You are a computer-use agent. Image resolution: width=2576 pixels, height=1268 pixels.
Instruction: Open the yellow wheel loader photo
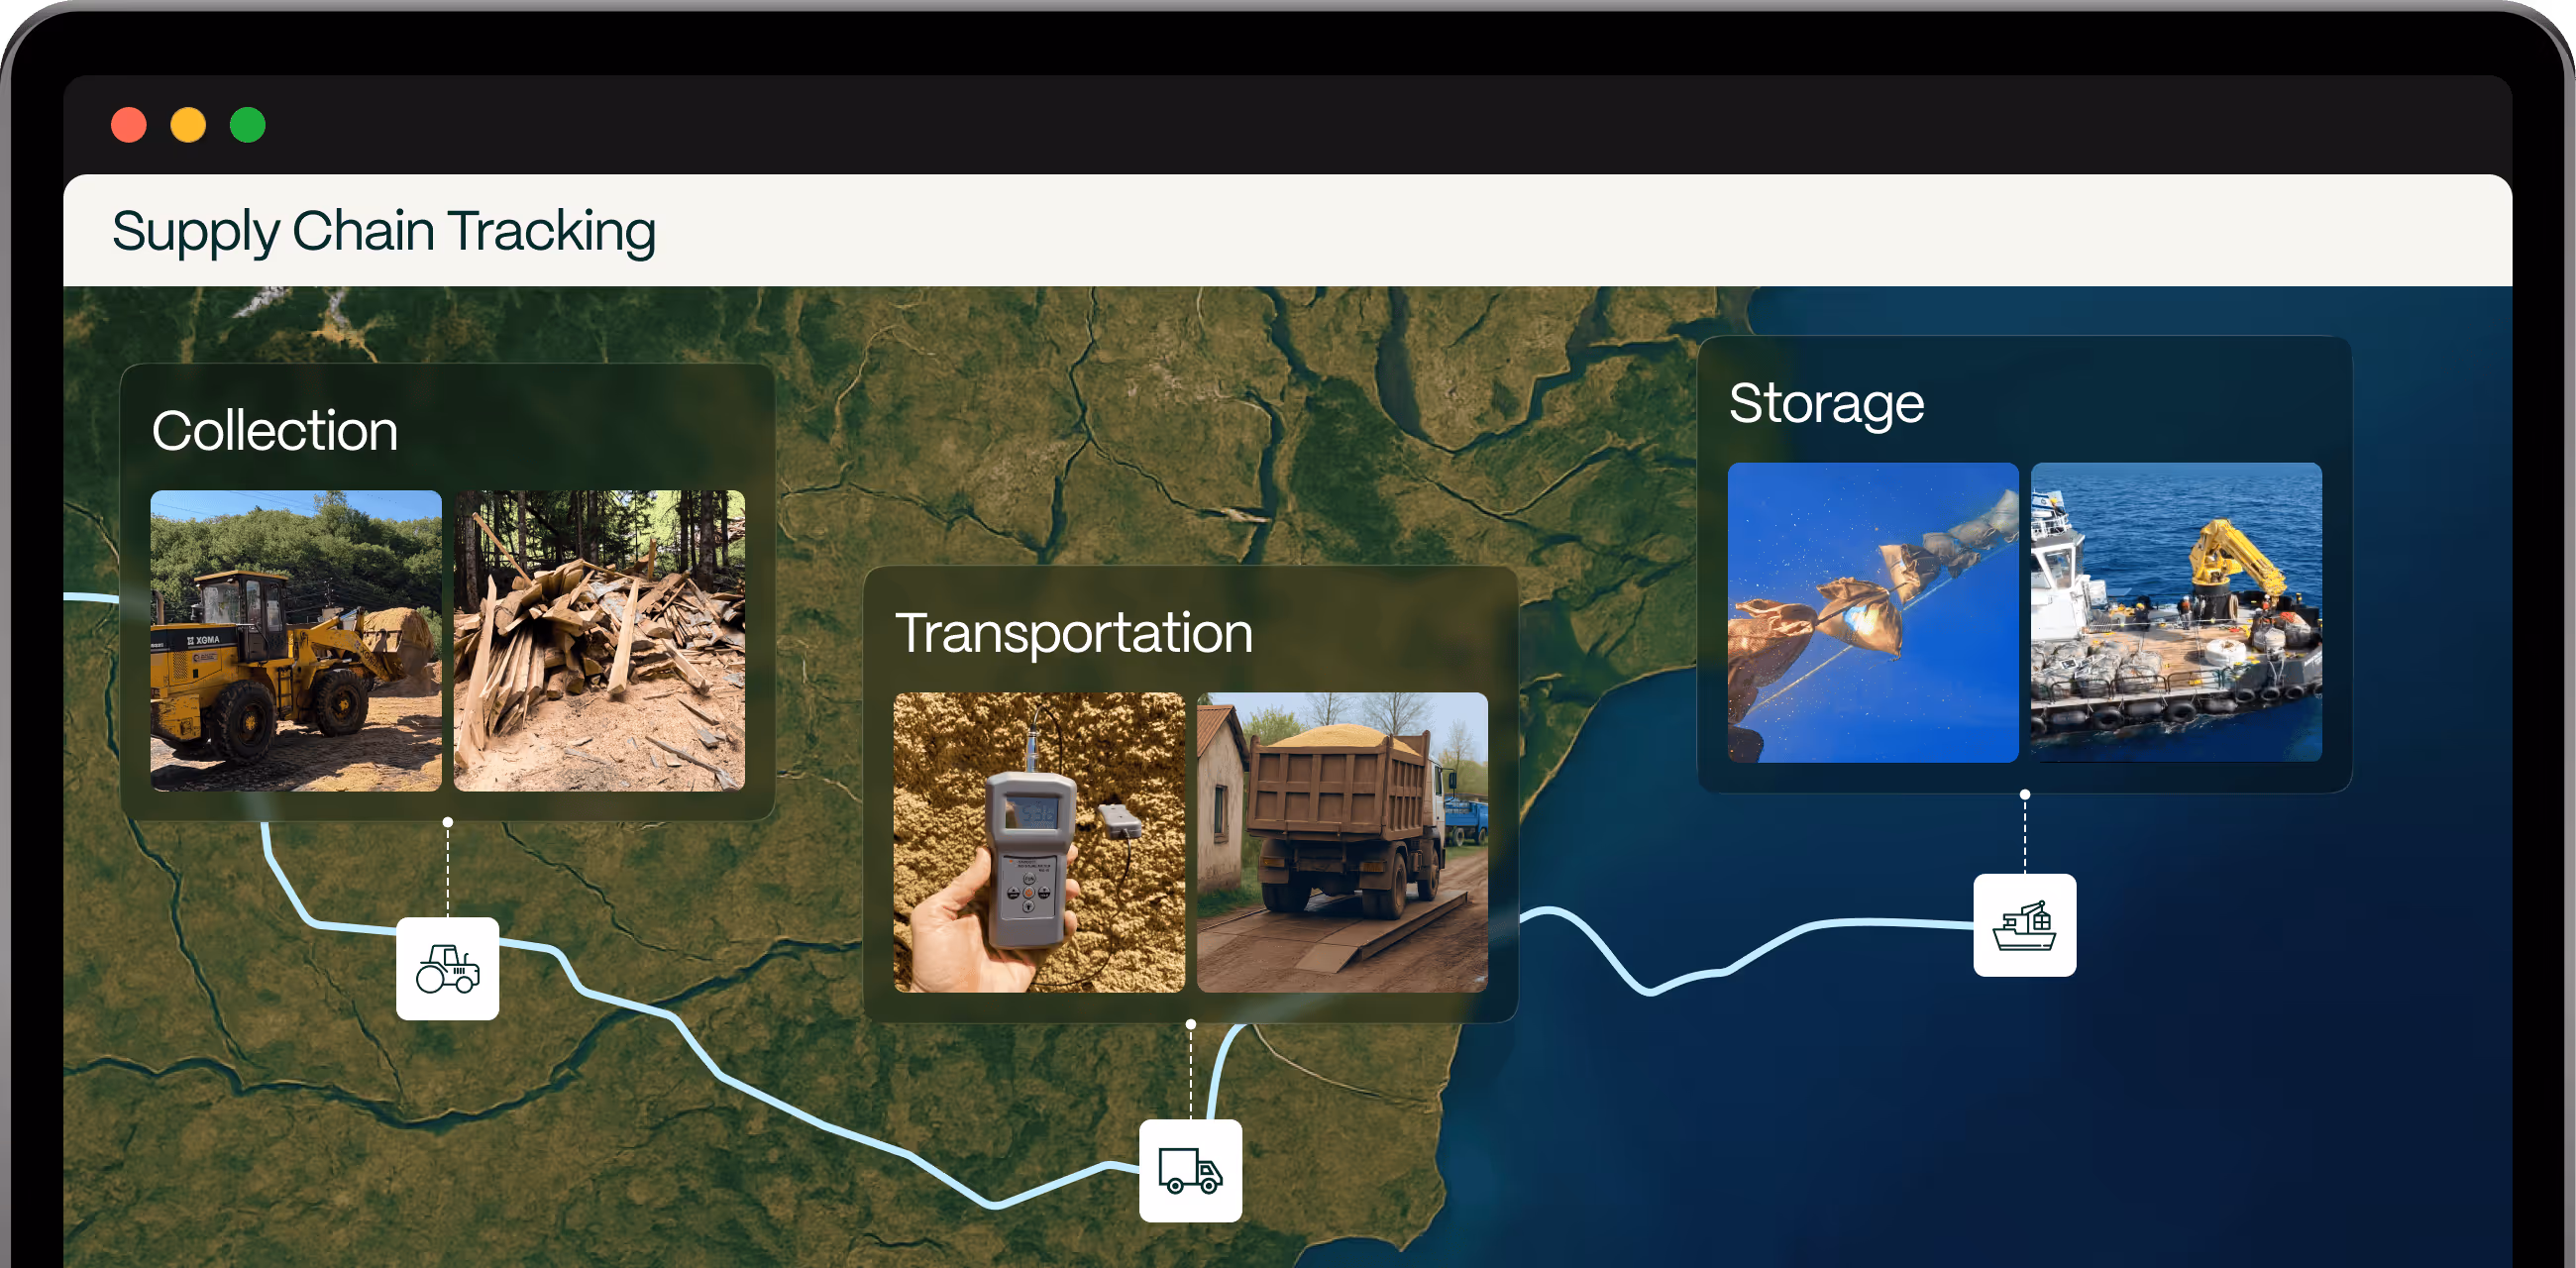click(x=296, y=640)
